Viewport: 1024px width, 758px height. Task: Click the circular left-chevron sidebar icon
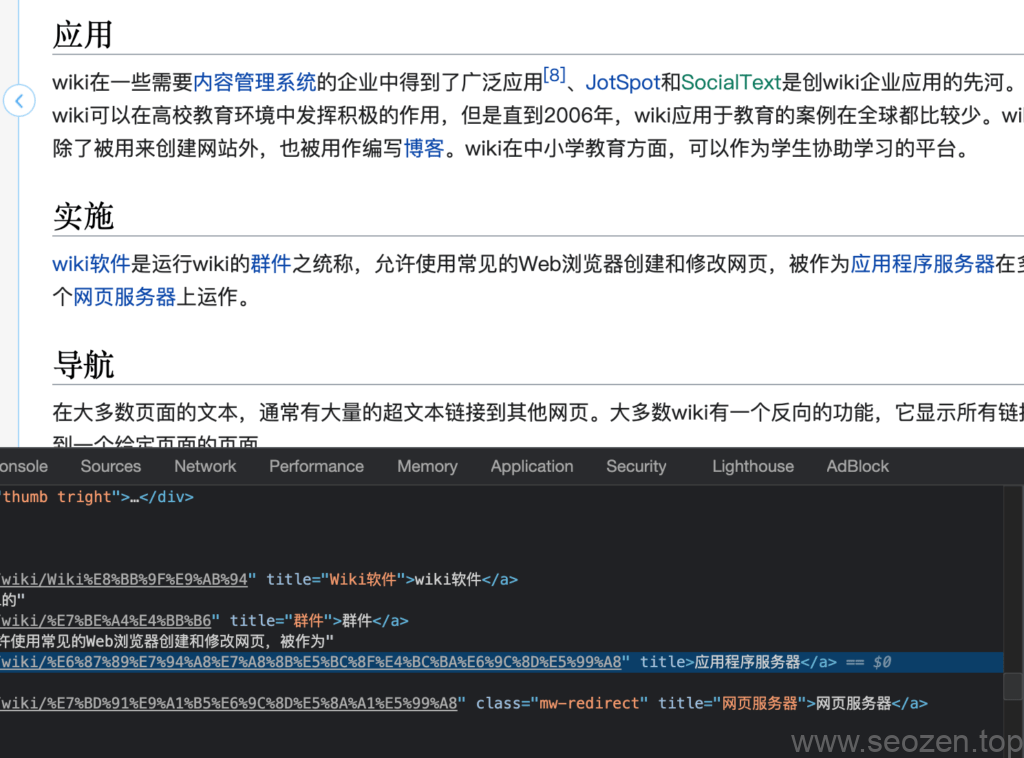19,101
